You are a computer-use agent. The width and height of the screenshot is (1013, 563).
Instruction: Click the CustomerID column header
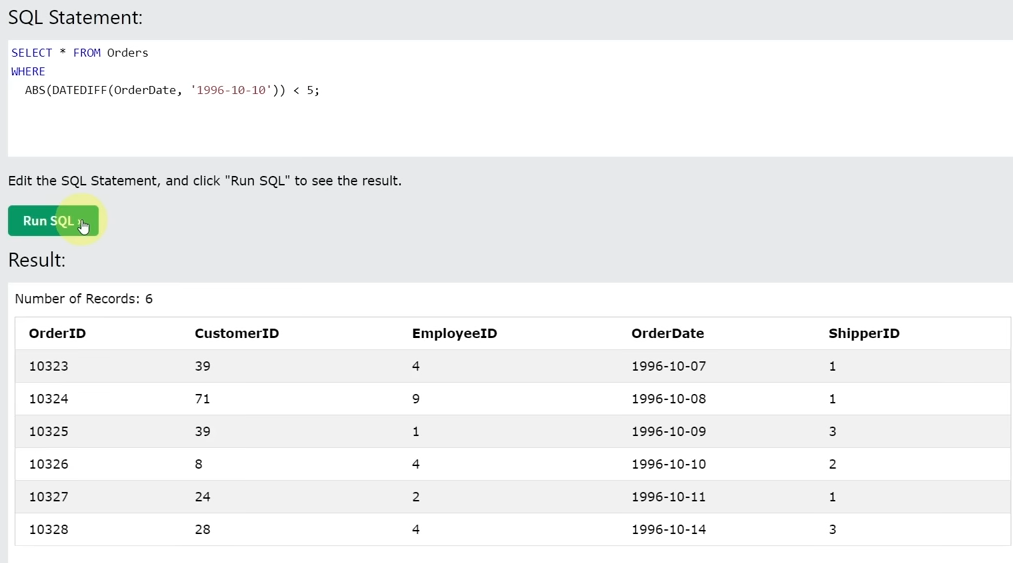236,334
